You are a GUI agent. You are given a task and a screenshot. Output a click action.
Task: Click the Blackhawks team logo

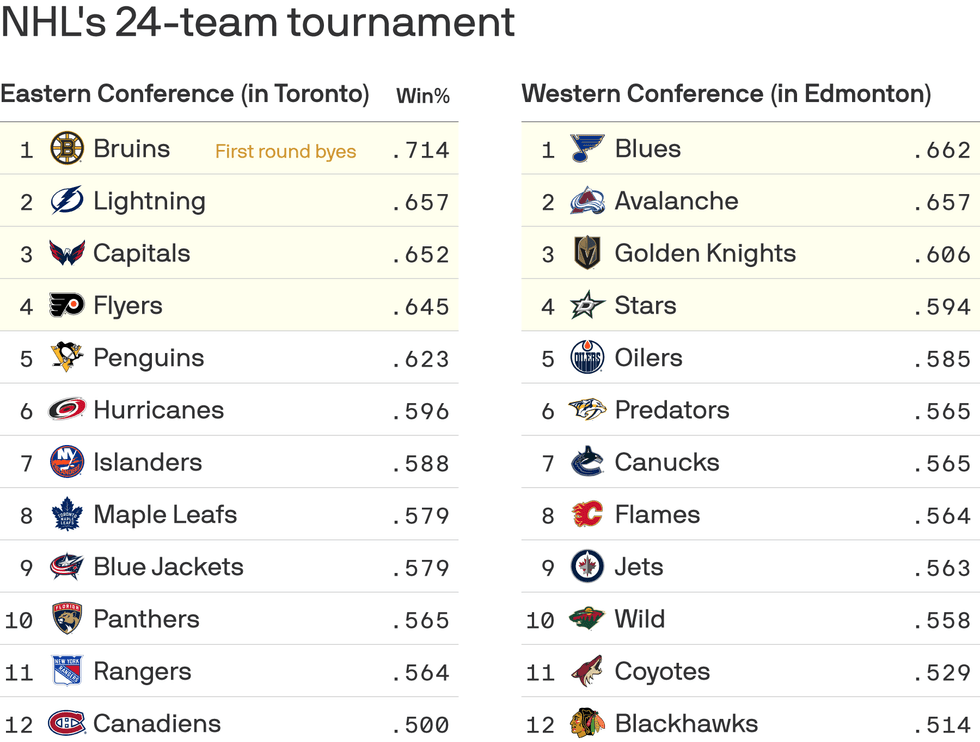(x=588, y=723)
